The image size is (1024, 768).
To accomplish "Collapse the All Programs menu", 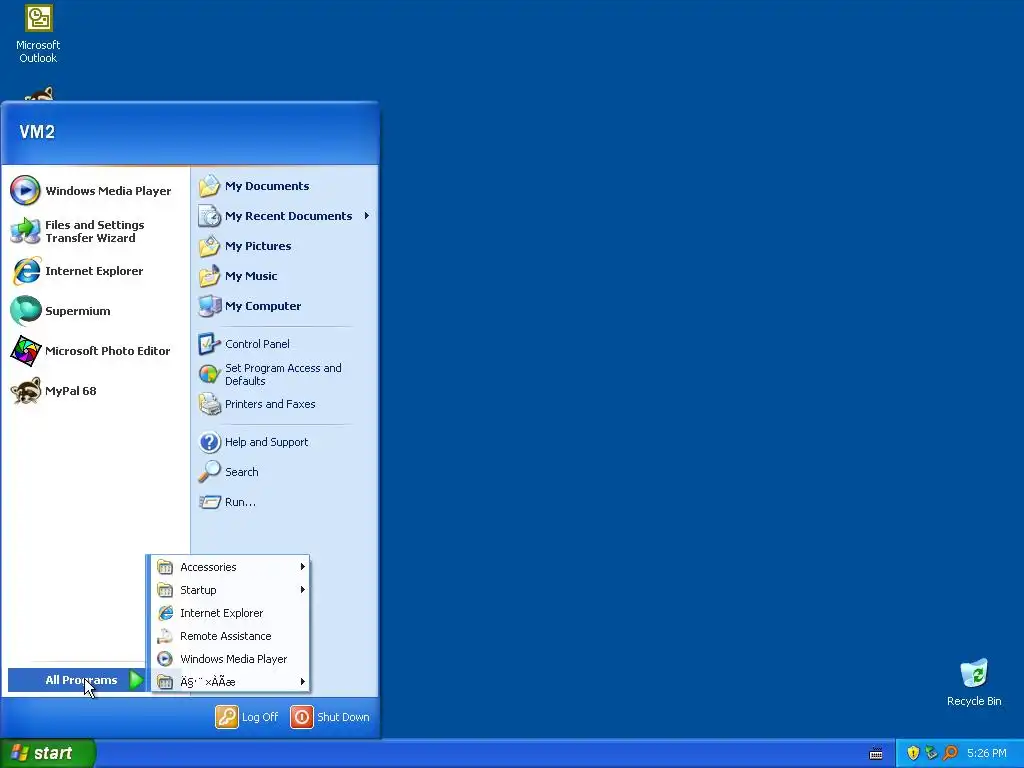I will tap(76, 680).
